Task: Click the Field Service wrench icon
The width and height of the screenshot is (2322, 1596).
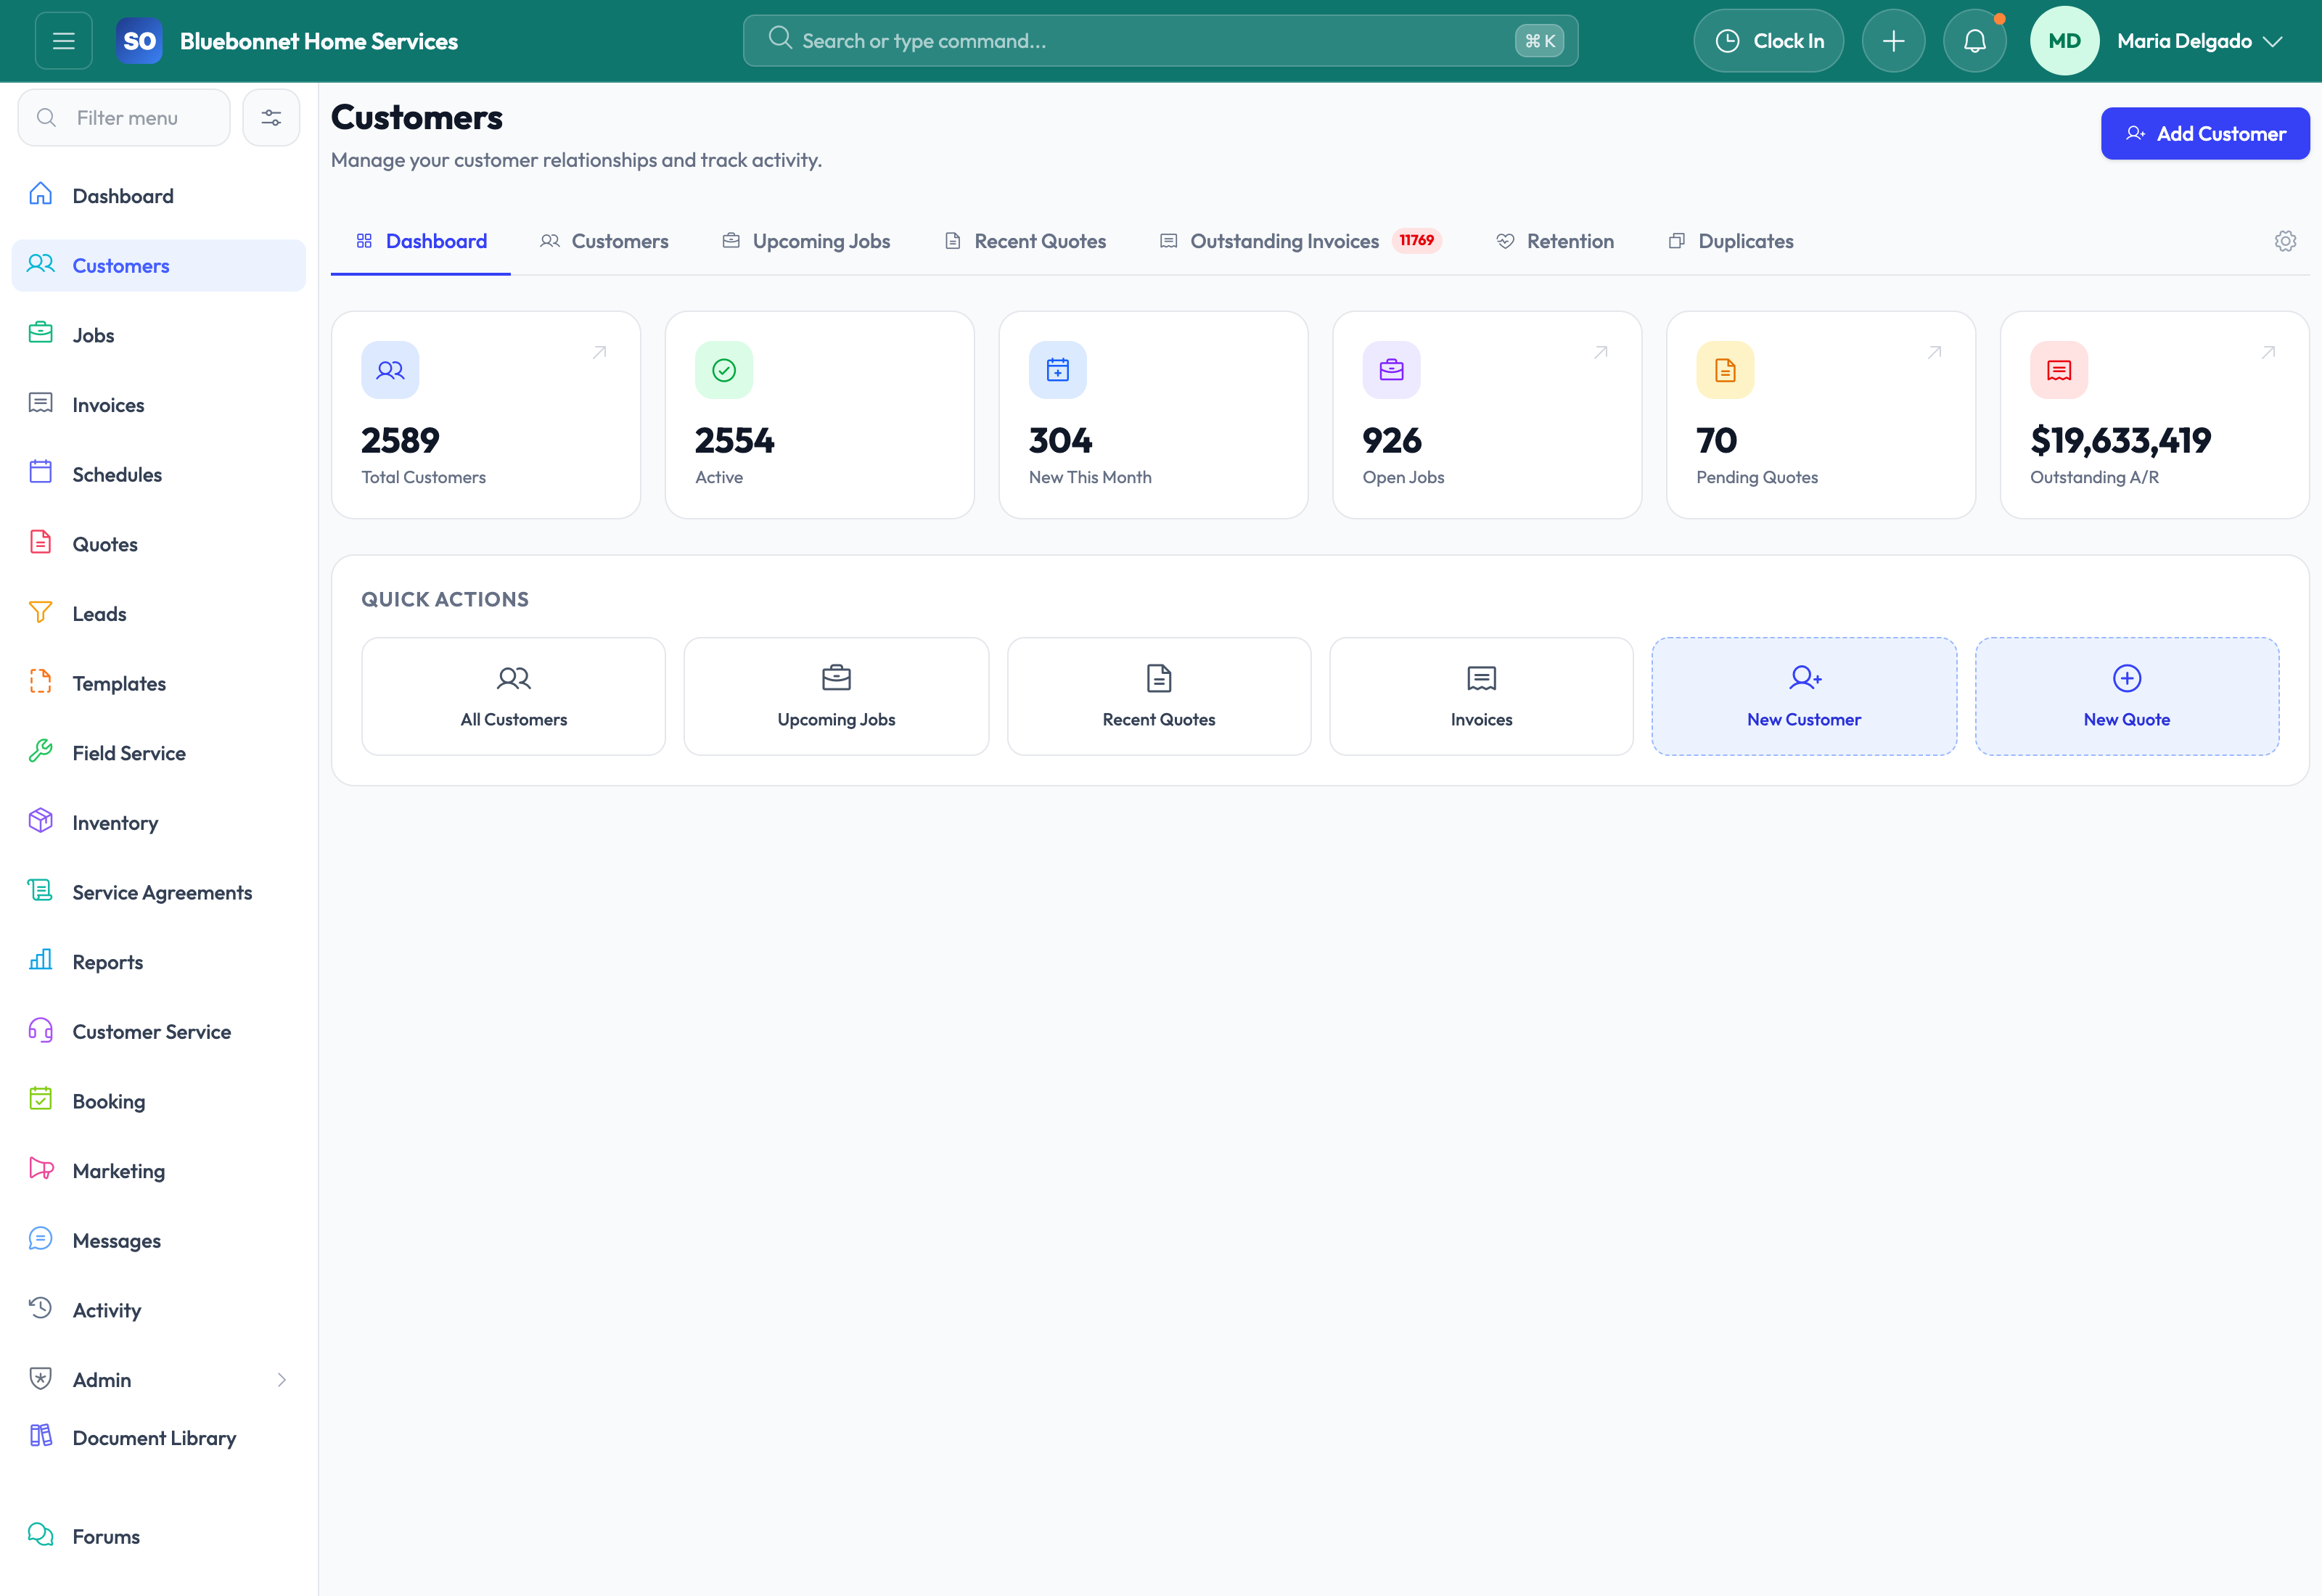Action: [x=41, y=751]
